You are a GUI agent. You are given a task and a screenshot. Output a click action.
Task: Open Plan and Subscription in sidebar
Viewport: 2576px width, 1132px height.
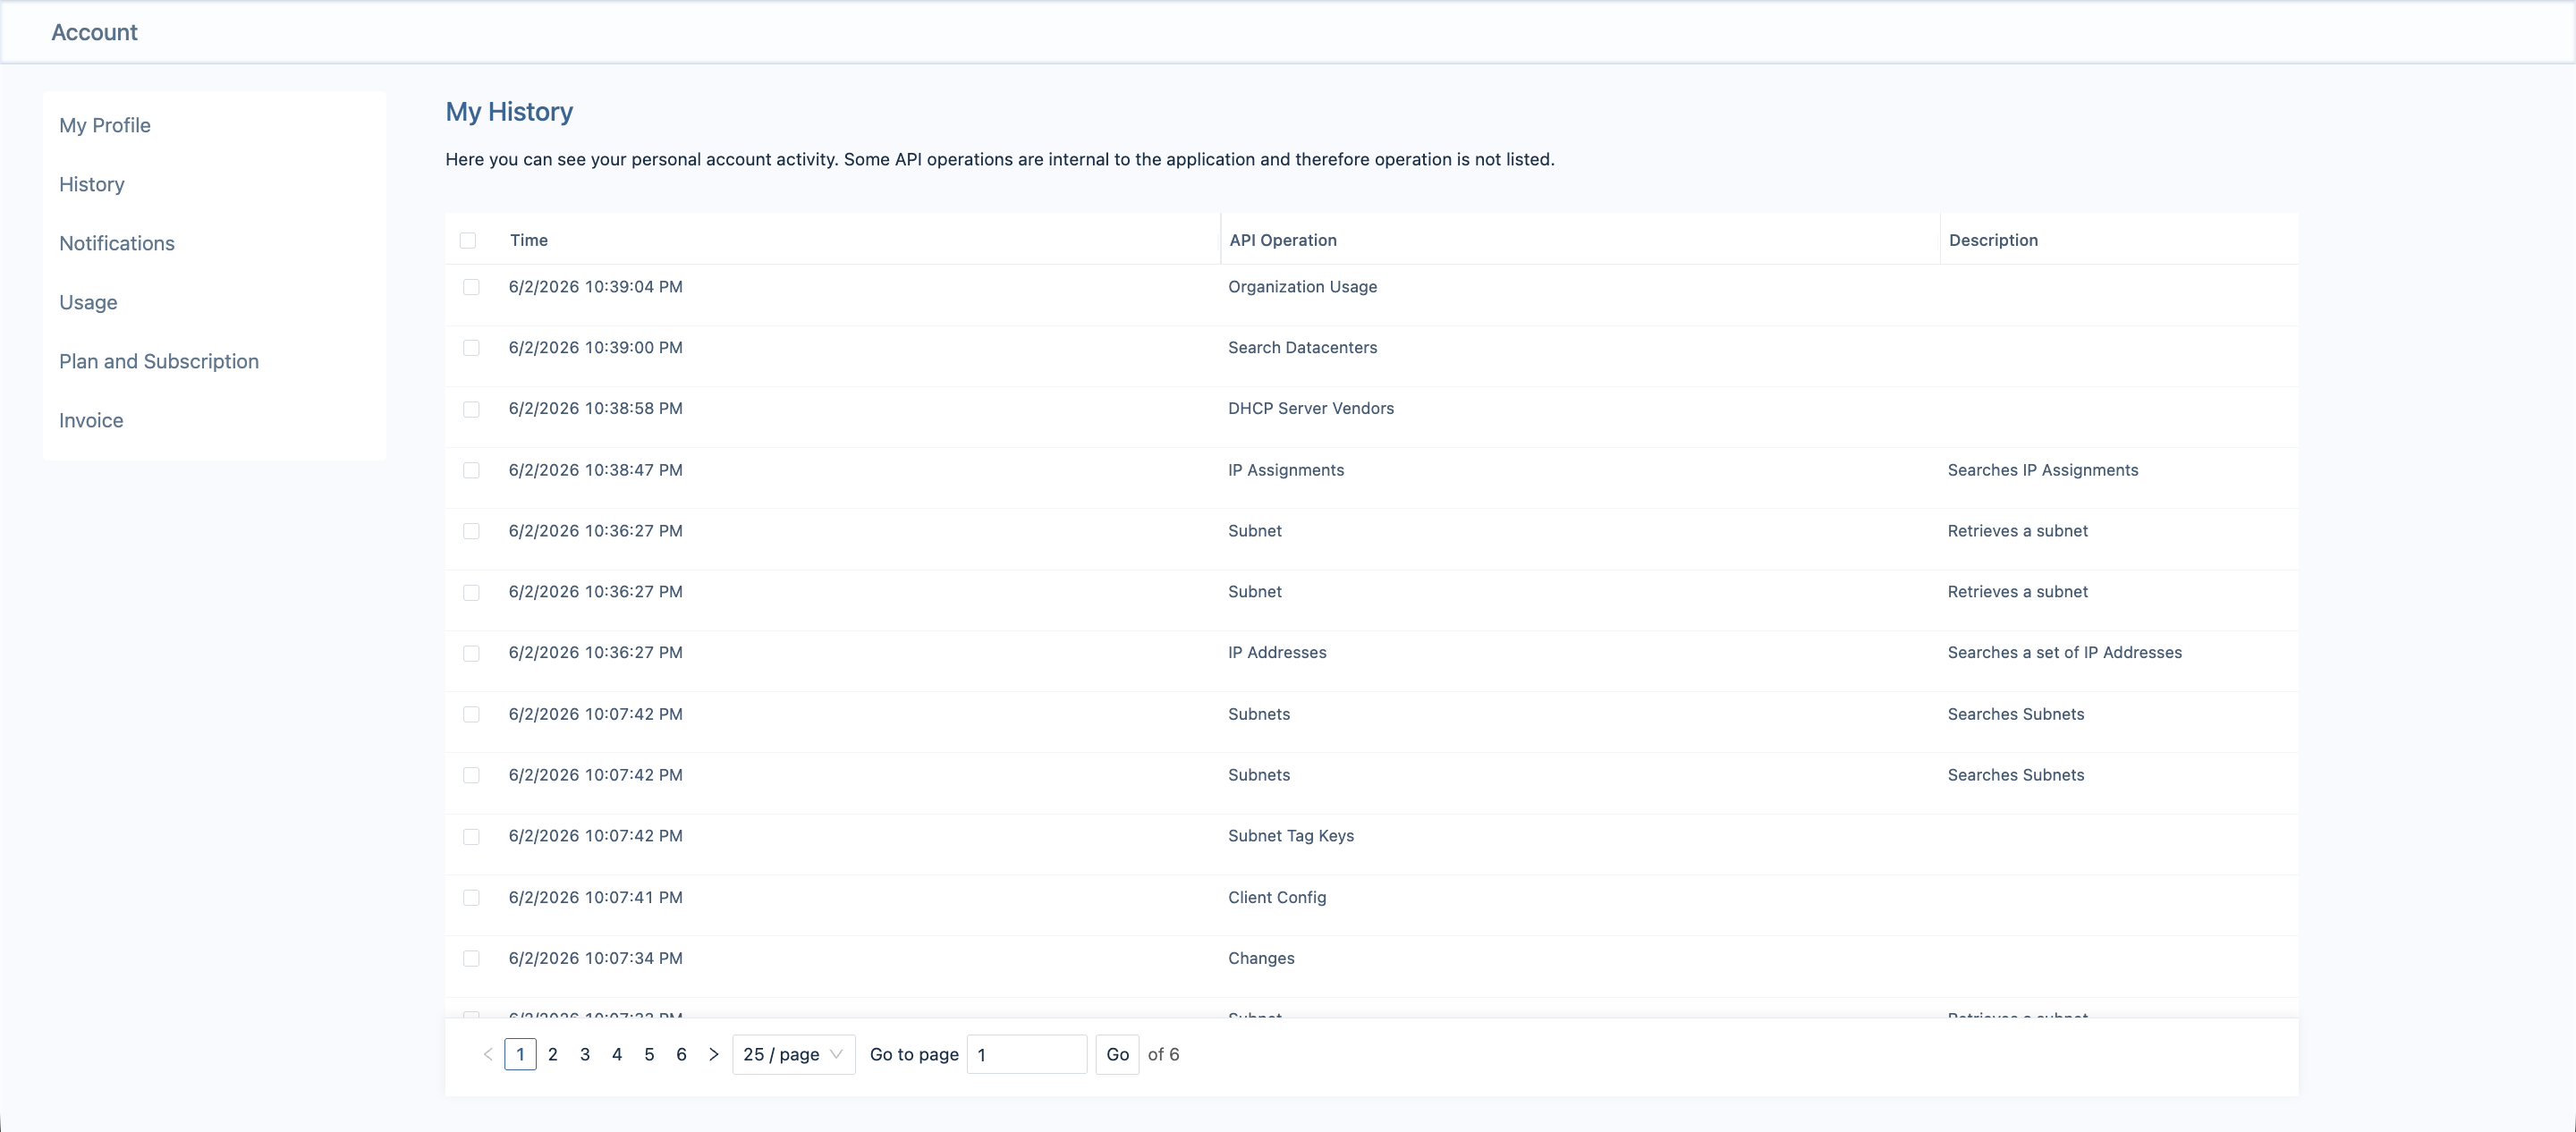[159, 361]
